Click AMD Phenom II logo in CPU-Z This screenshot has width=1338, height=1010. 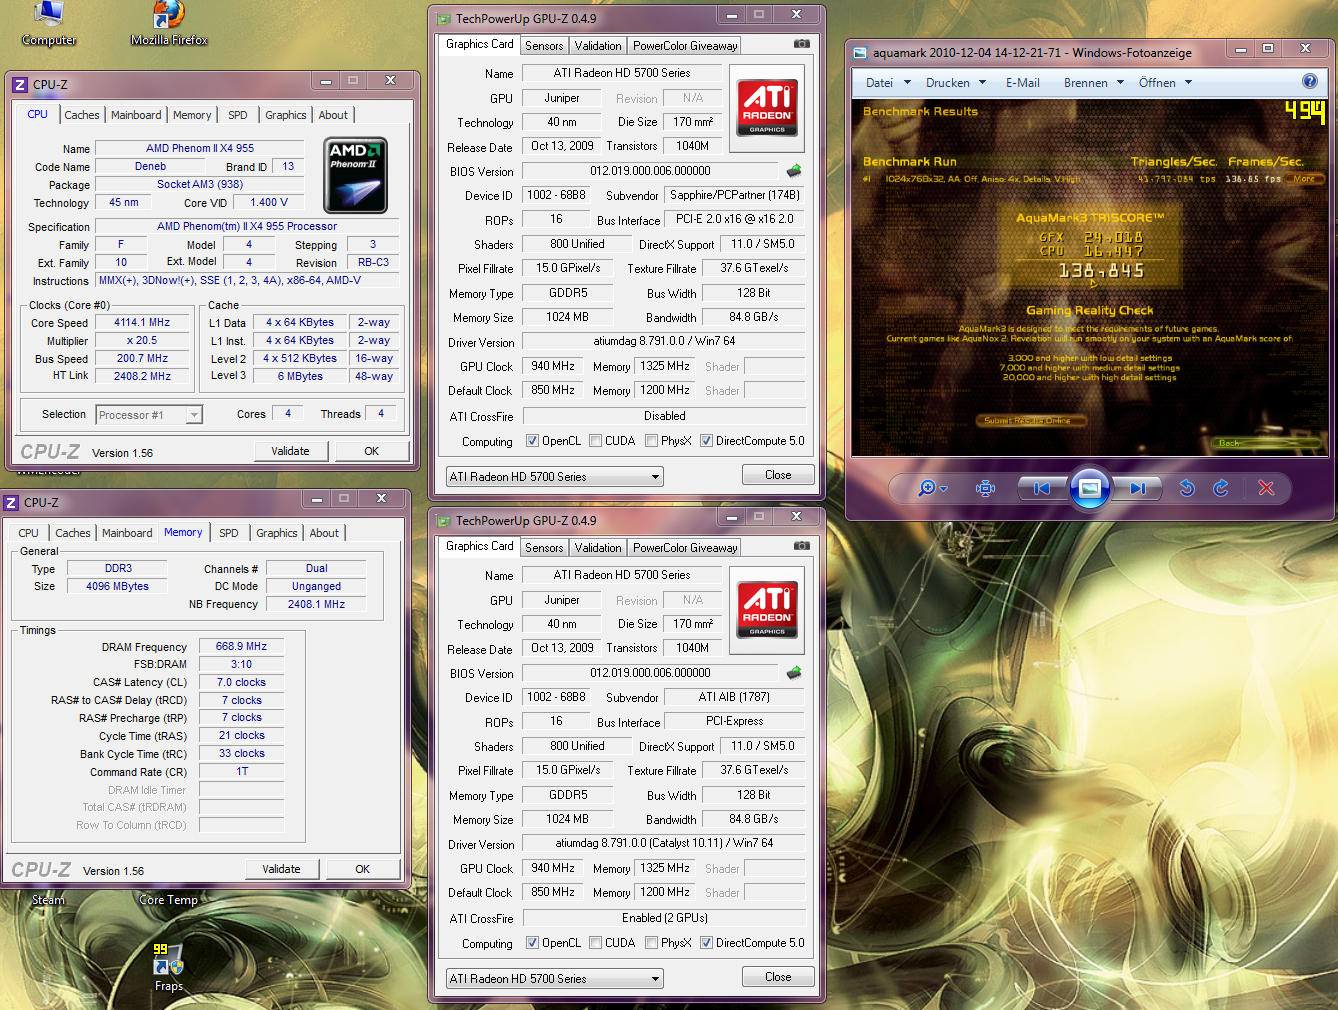[357, 175]
